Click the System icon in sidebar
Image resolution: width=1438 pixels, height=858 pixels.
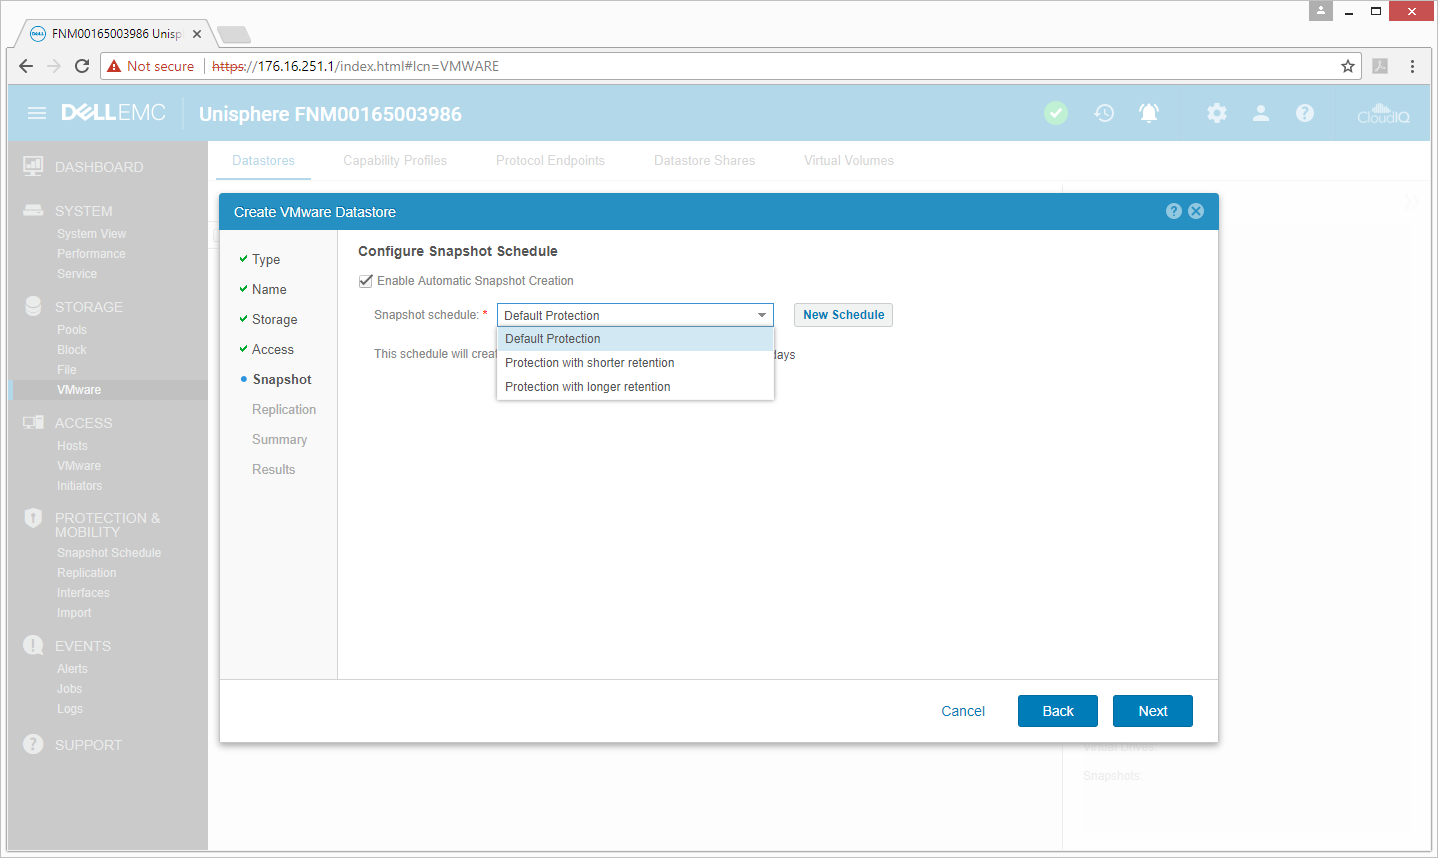point(33,210)
